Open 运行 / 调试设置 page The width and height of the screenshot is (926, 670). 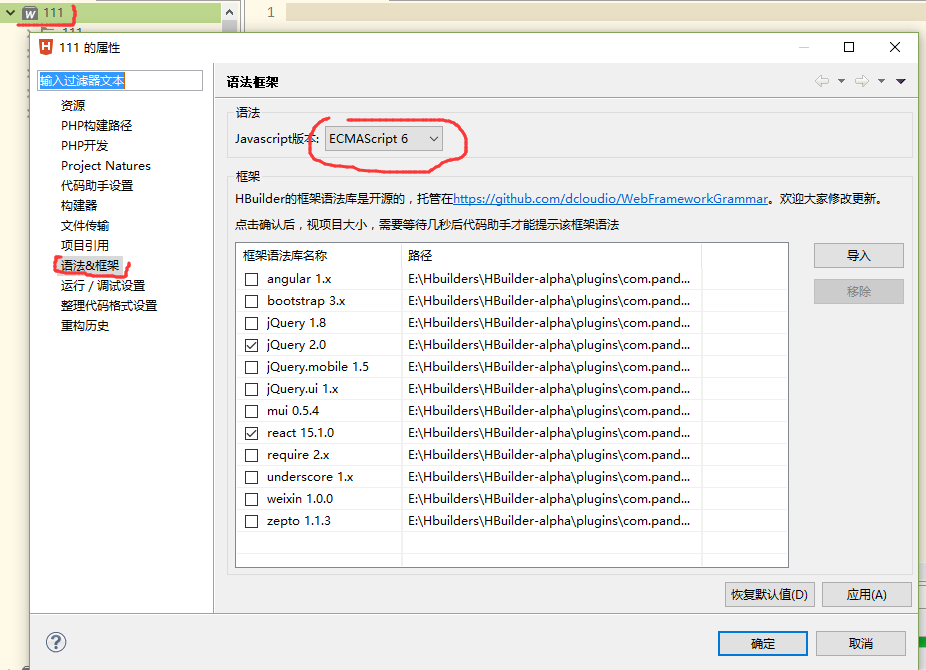(103, 285)
